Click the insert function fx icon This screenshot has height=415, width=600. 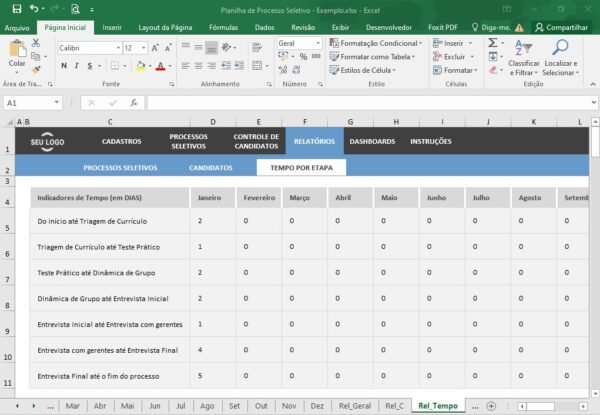[x=134, y=103]
